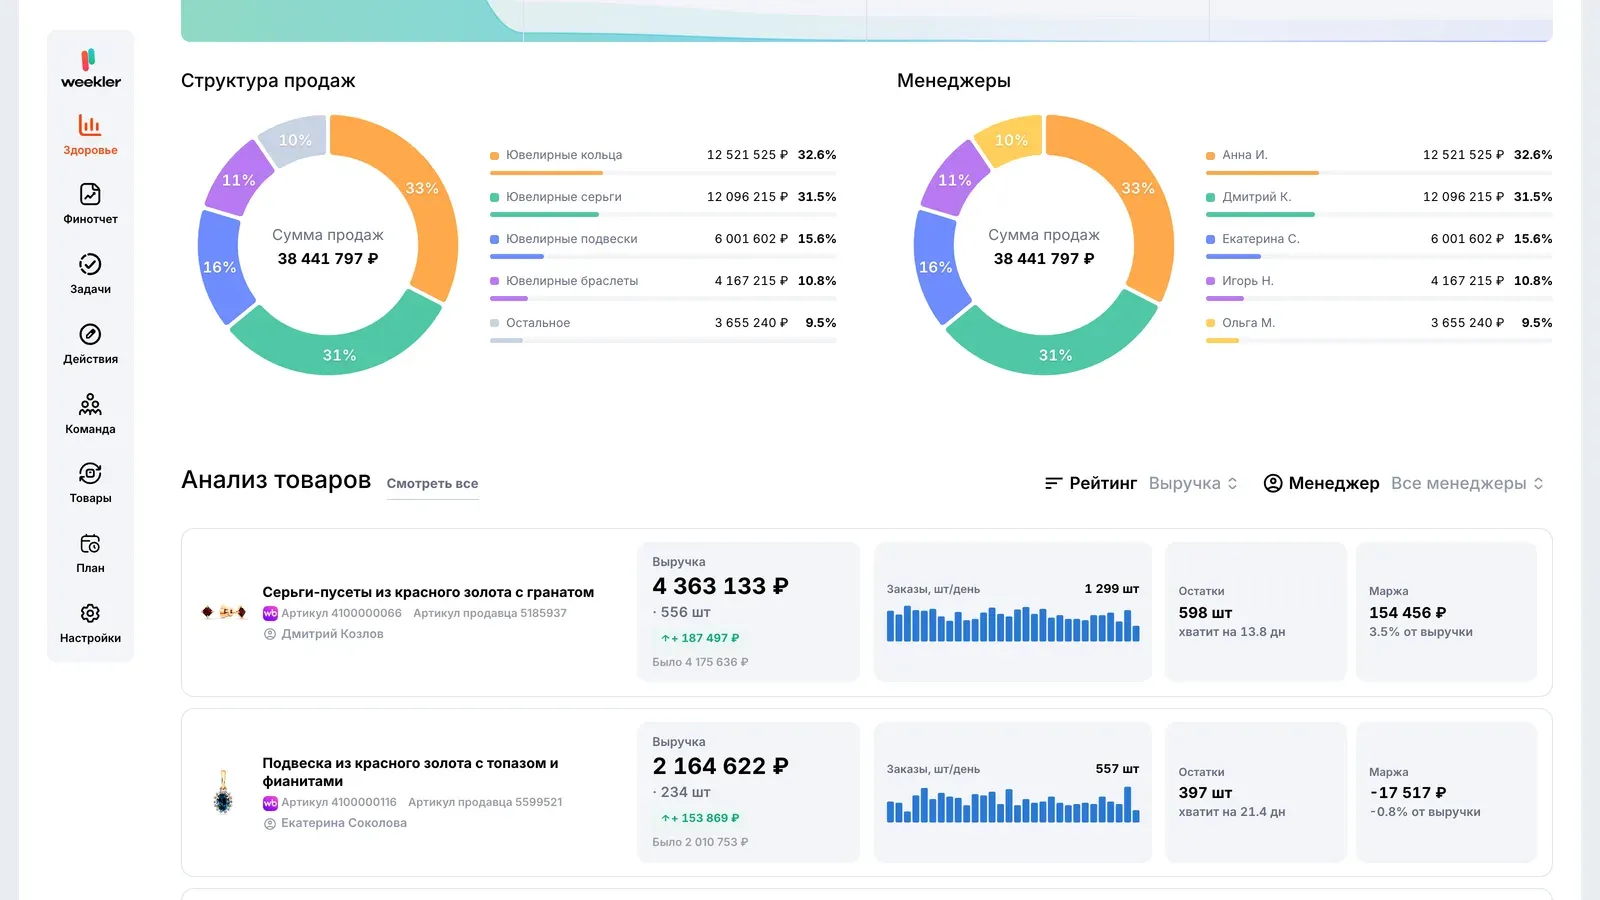Click the Смотреть все link
This screenshot has width=1600, height=900.
coord(432,484)
